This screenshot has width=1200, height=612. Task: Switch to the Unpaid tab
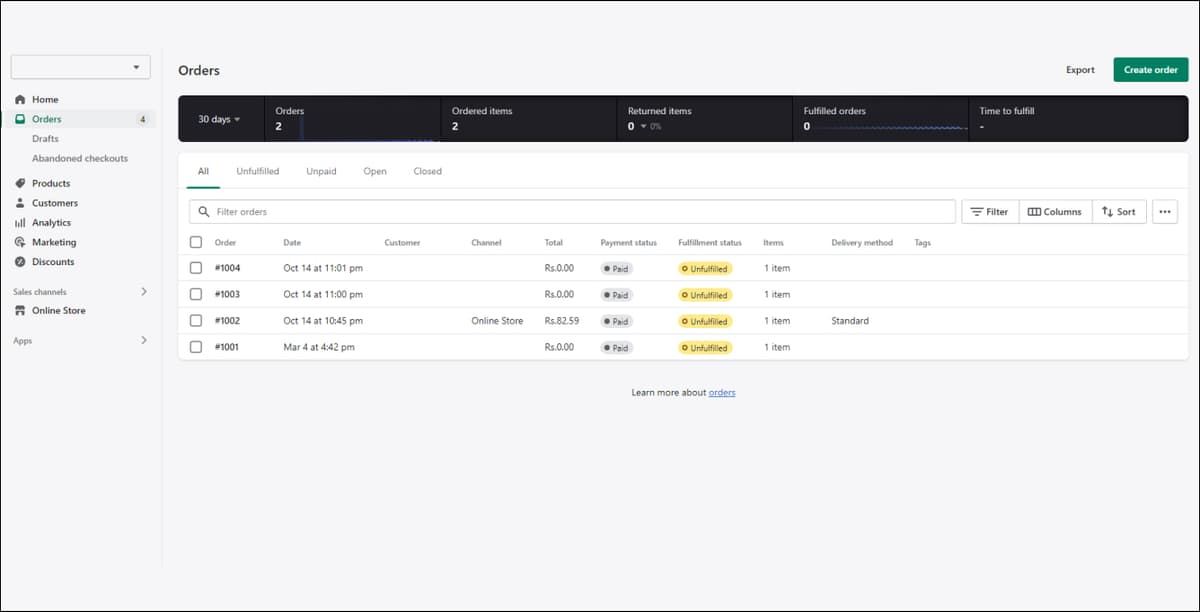coord(321,171)
